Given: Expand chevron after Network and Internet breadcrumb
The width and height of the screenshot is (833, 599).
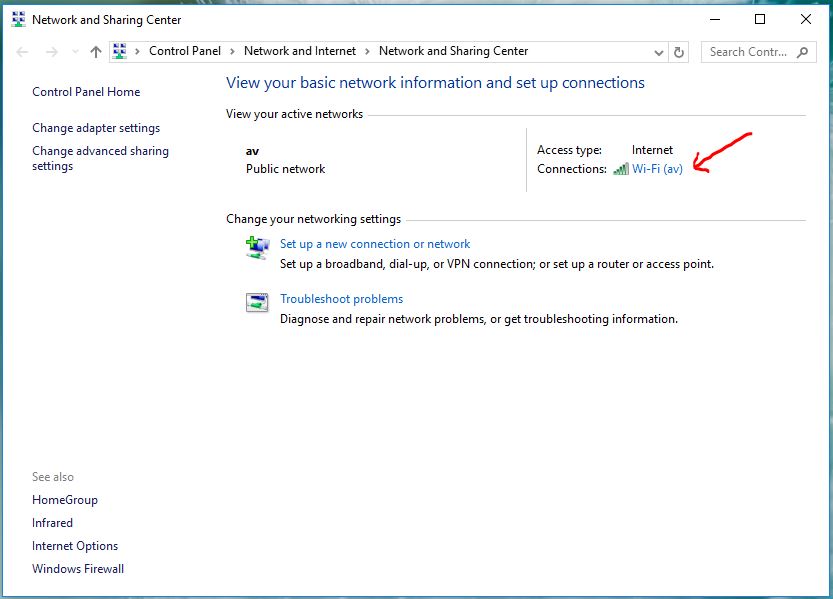Looking at the screenshot, I should [367, 52].
